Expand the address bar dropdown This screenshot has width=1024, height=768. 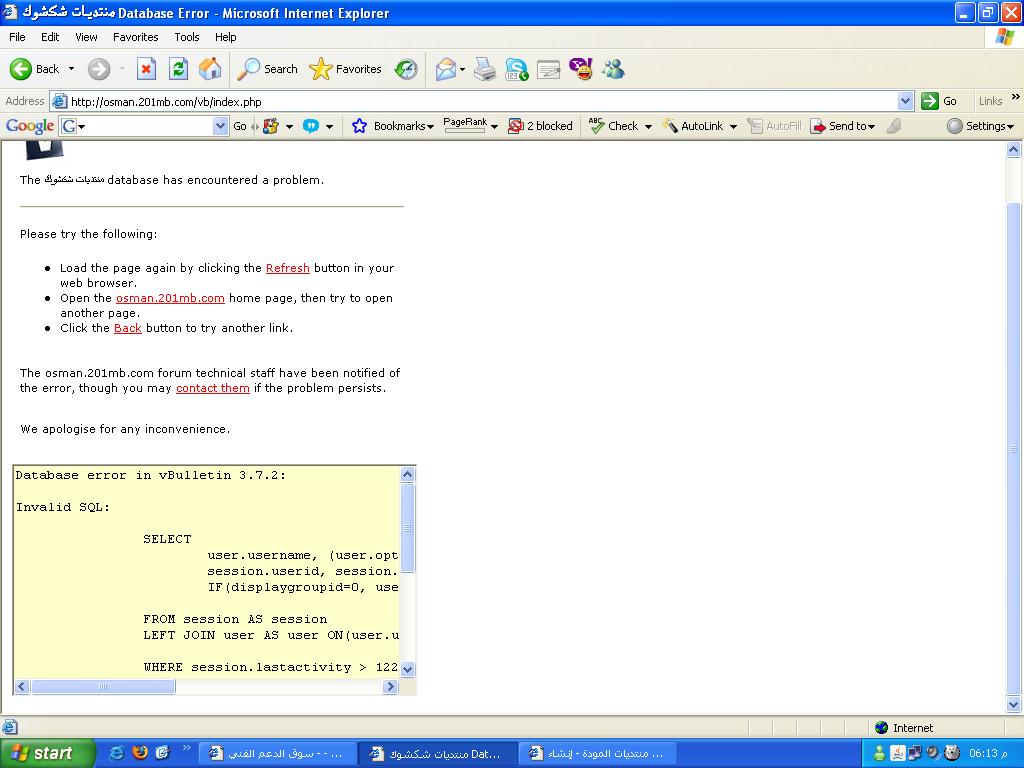click(x=905, y=101)
